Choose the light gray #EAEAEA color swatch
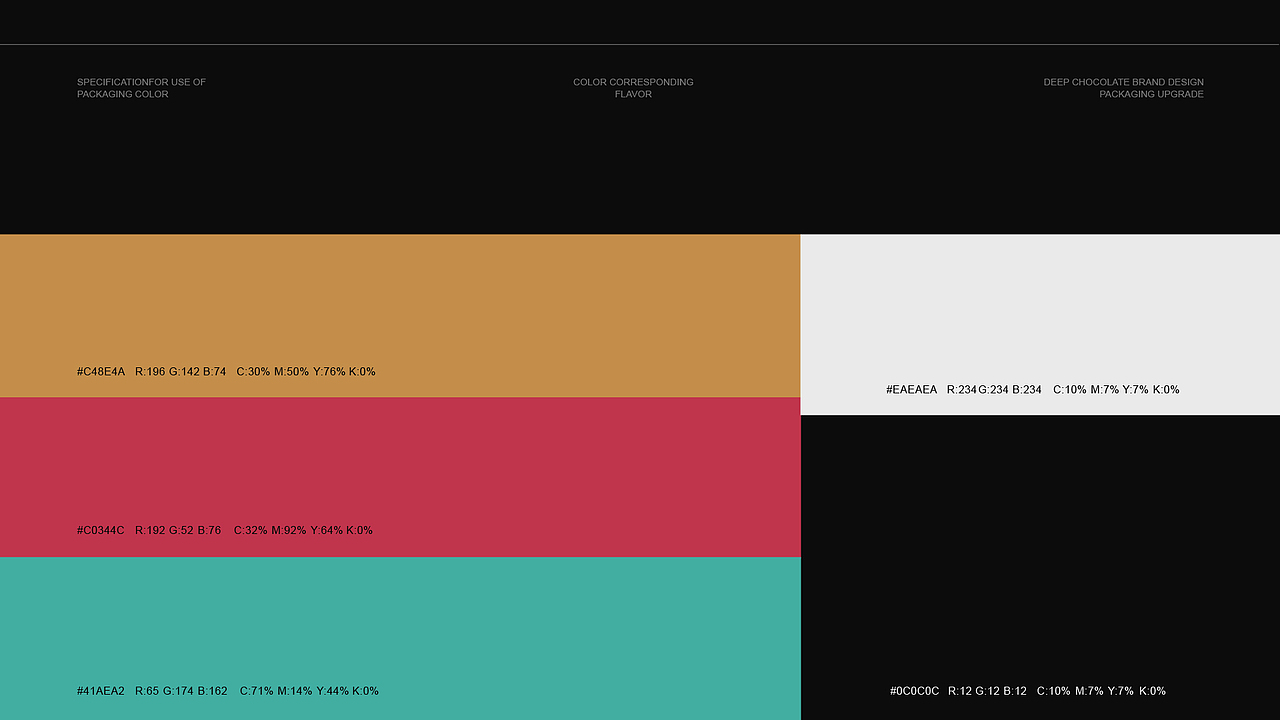This screenshot has height=720, width=1280. coord(1040,325)
